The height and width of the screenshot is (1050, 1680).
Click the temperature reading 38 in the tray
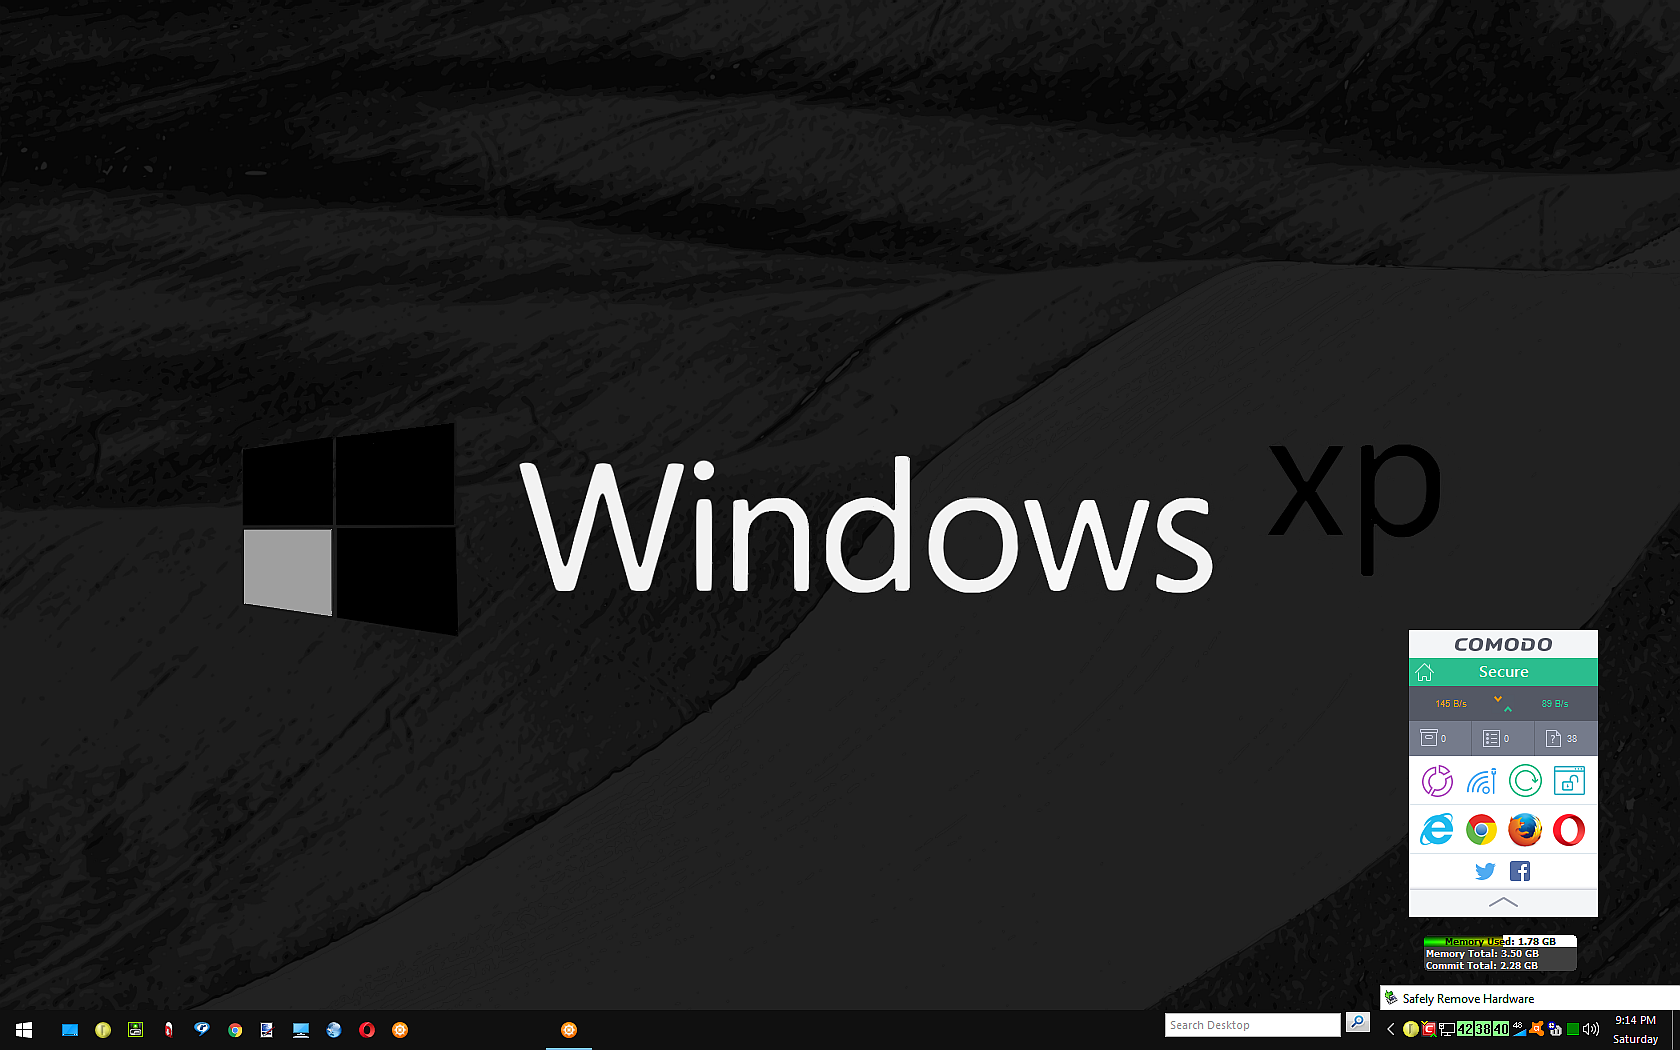(1483, 1029)
